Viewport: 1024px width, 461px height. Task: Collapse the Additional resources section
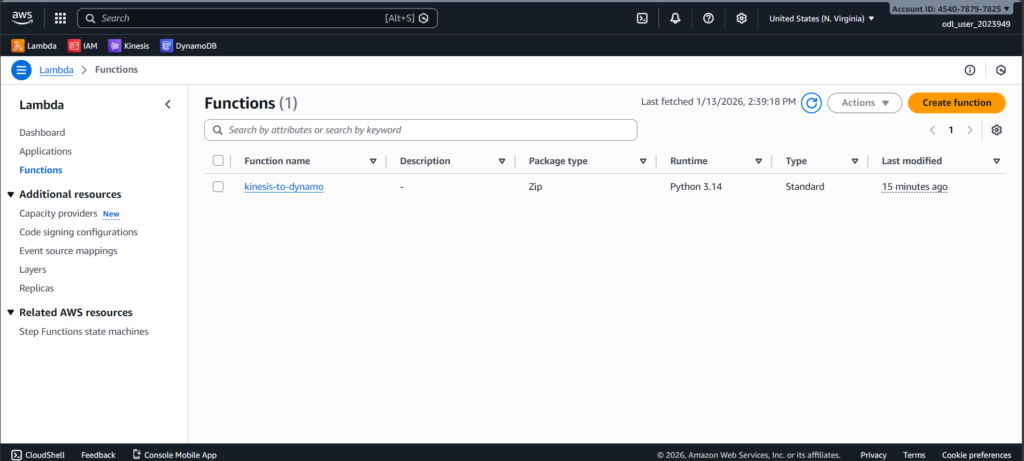coord(11,195)
